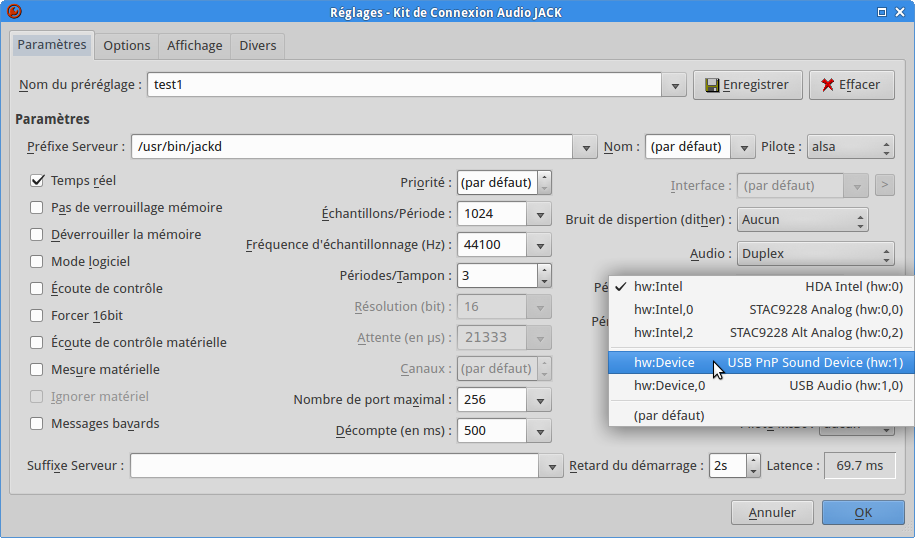This screenshot has width=915, height=538.
Task: Expand the Nom du préréglage dropdown
Action: click(x=676, y=86)
